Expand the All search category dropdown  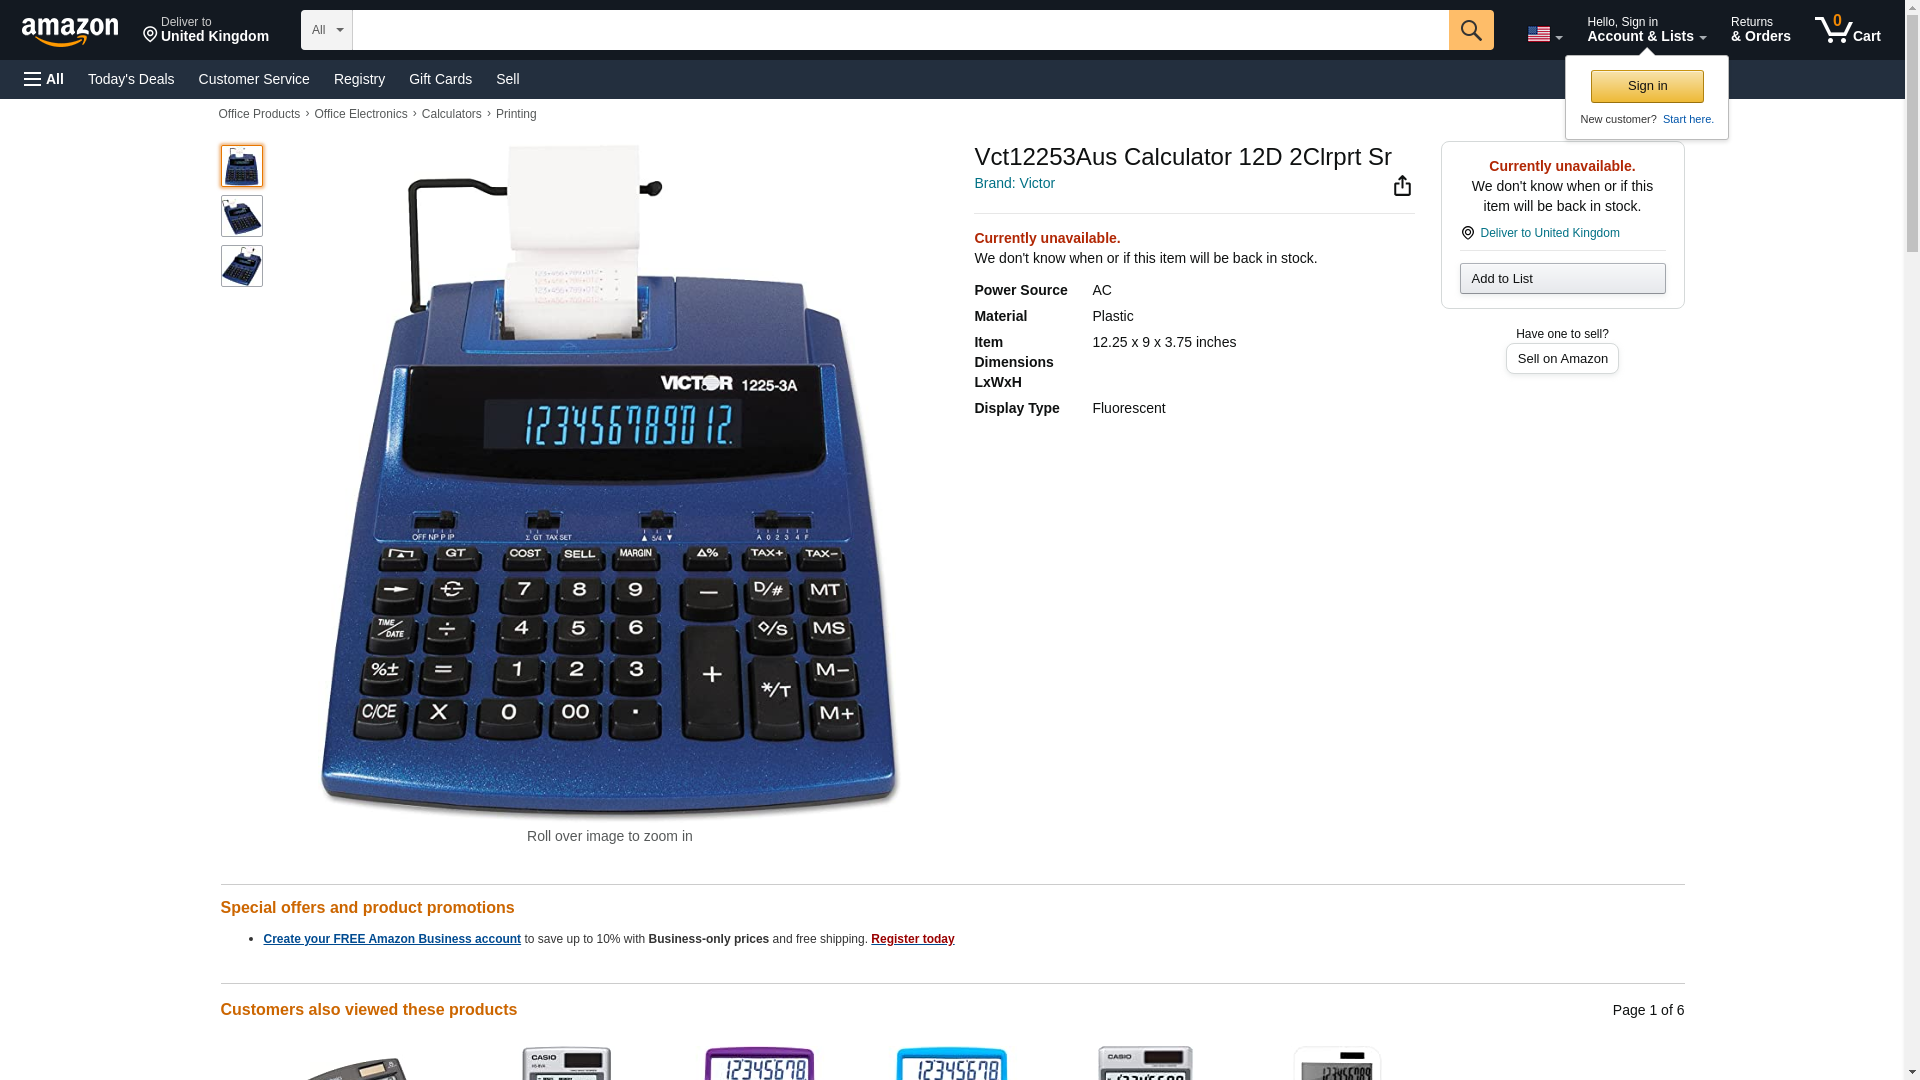coord(326,30)
